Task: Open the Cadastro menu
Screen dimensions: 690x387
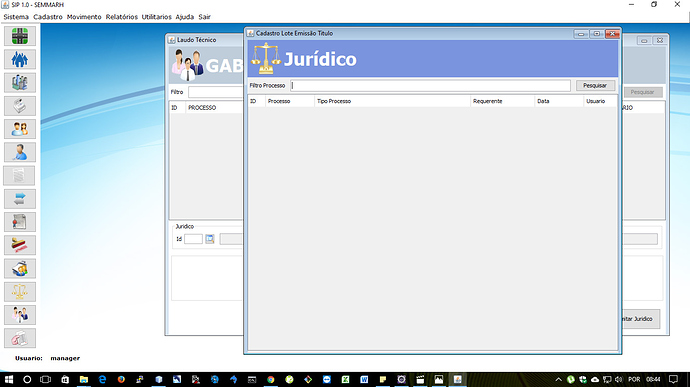Action: pos(48,17)
